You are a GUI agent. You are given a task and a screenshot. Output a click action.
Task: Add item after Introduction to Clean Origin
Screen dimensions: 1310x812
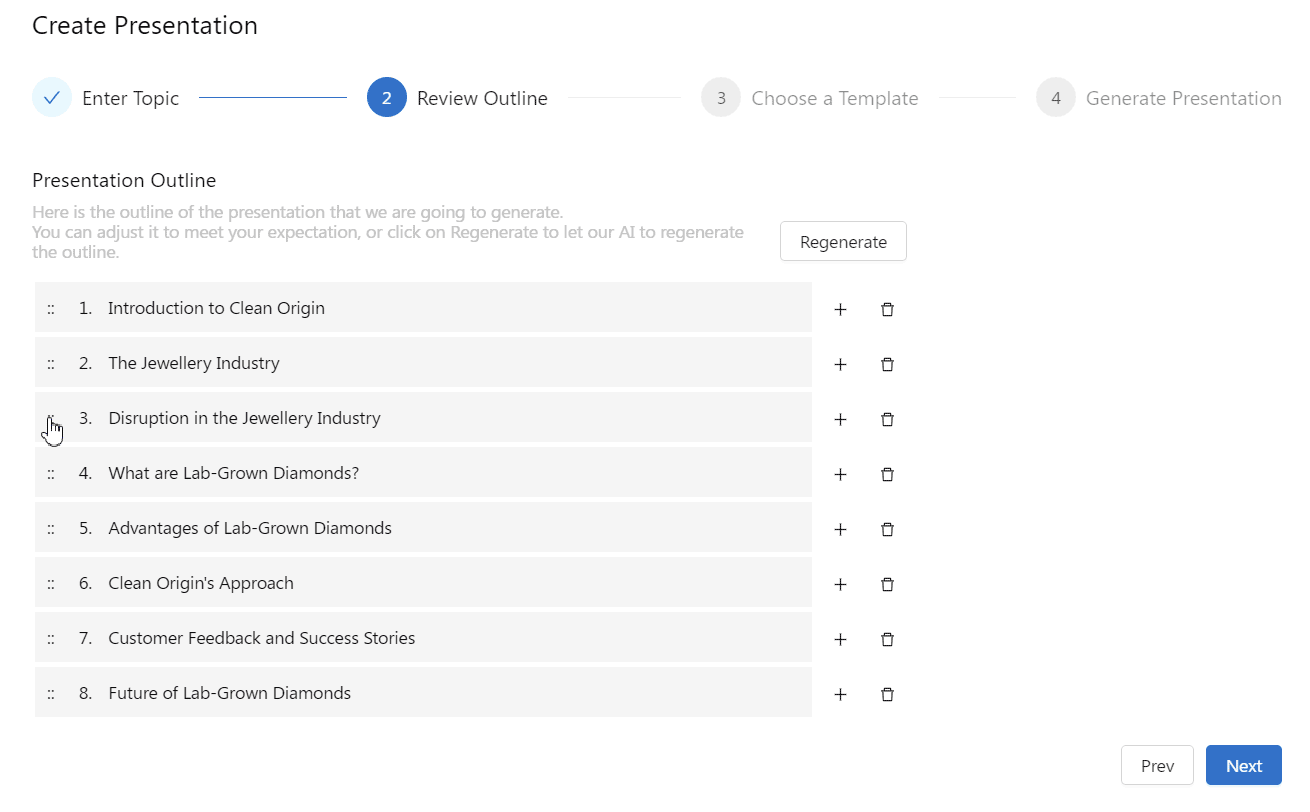pyautogui.click(x=840, y=309)
